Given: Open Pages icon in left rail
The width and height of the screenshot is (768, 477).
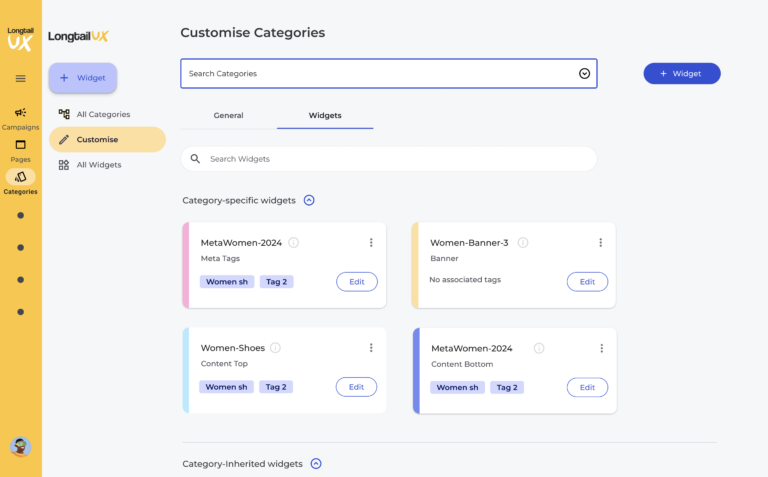Looking at the screenshot, I should click(20, 145).
